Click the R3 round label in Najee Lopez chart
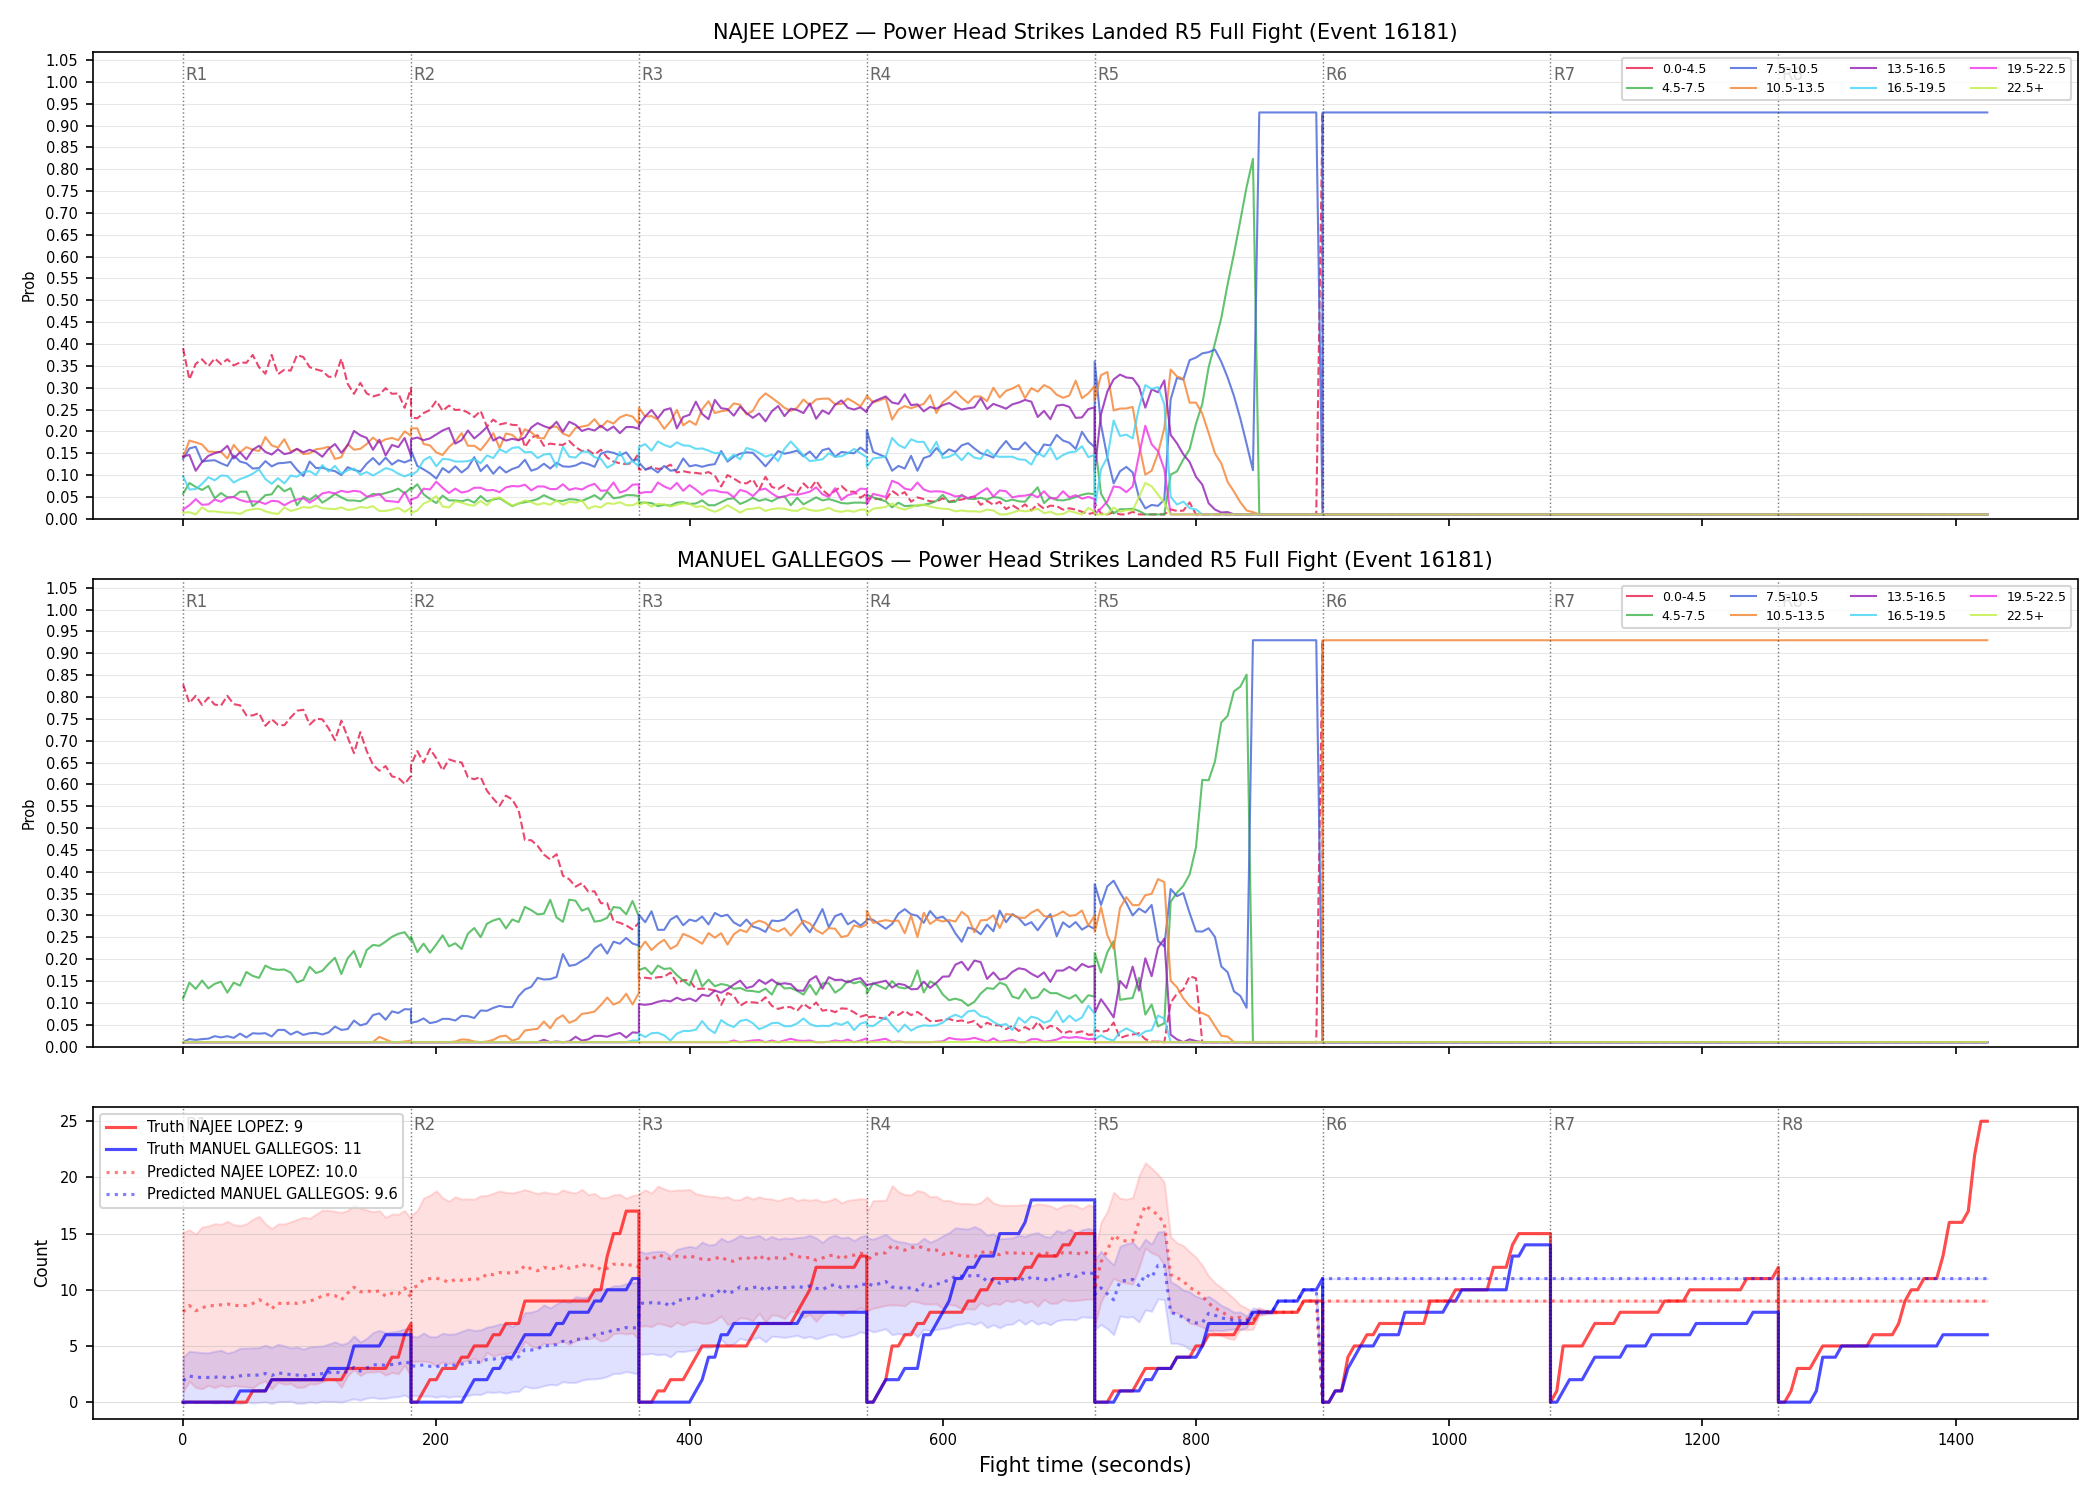This screenshot has width=2100, height=1500. point(652,74)
